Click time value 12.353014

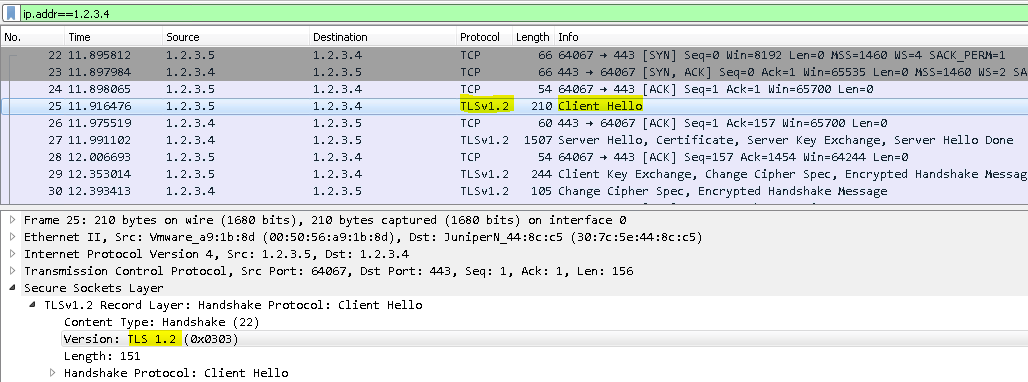click(x=99, y=174)
